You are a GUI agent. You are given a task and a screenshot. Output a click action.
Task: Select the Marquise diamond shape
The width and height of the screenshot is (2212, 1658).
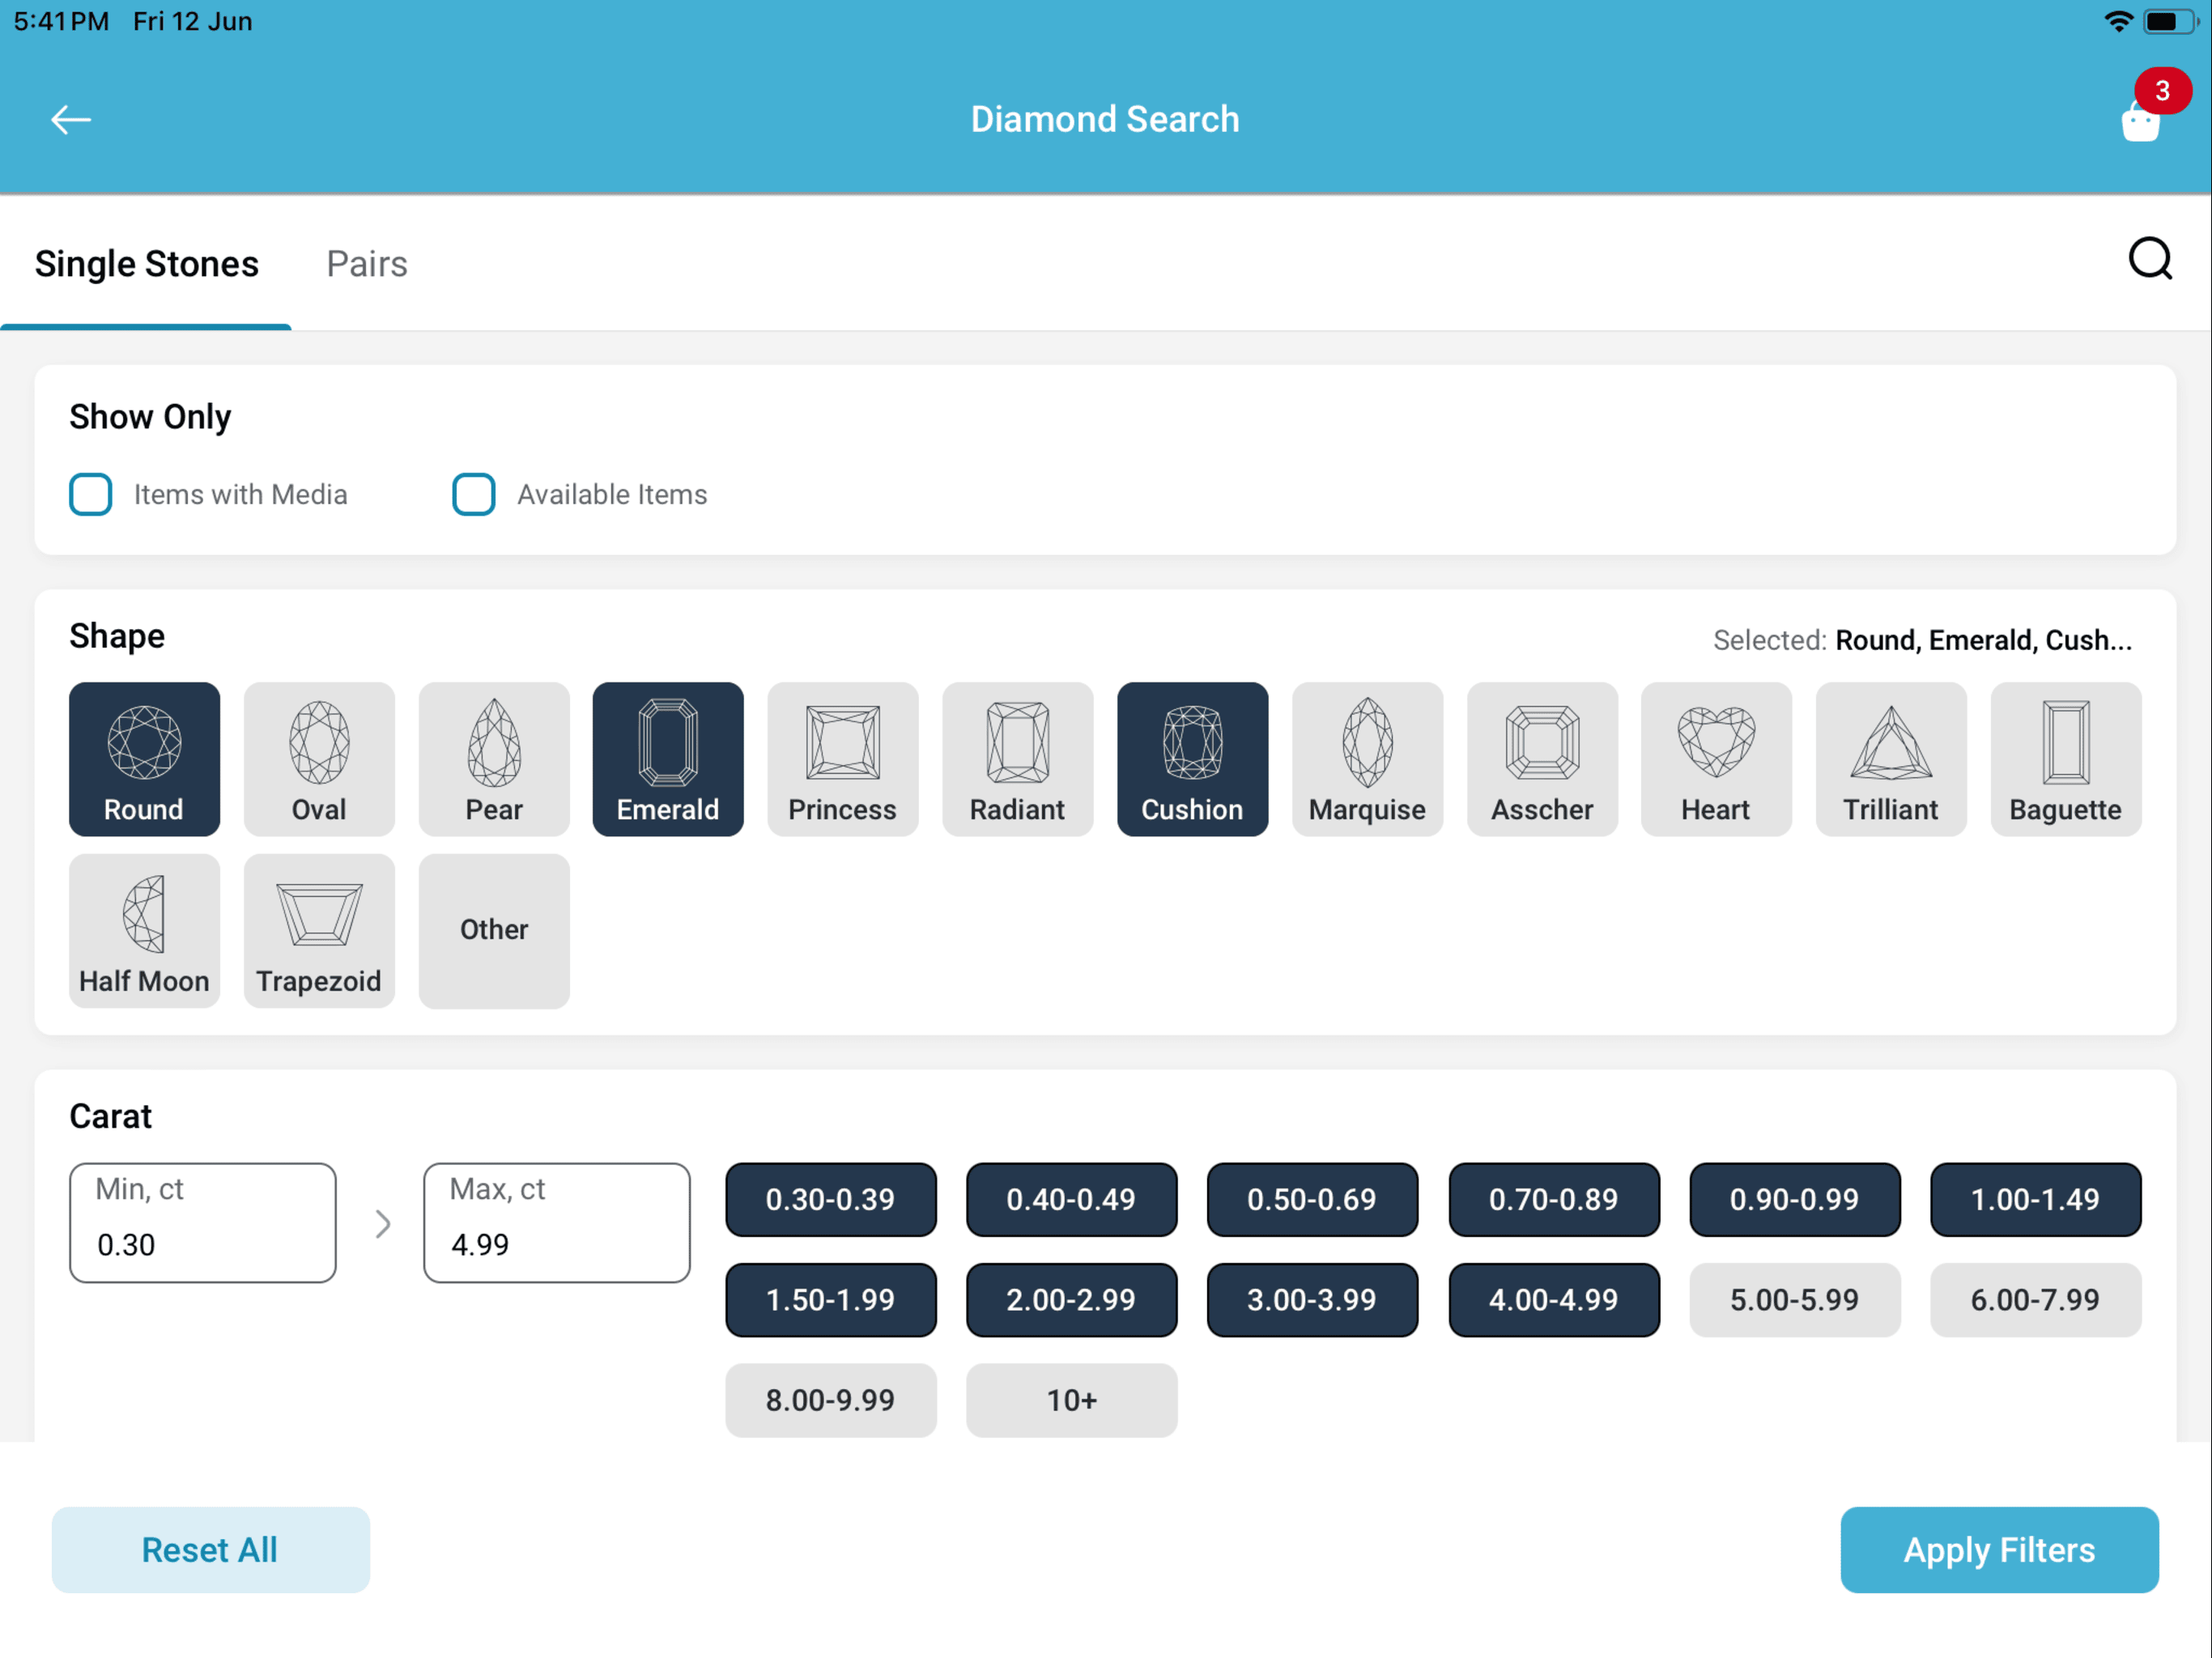coord(1368,759)
